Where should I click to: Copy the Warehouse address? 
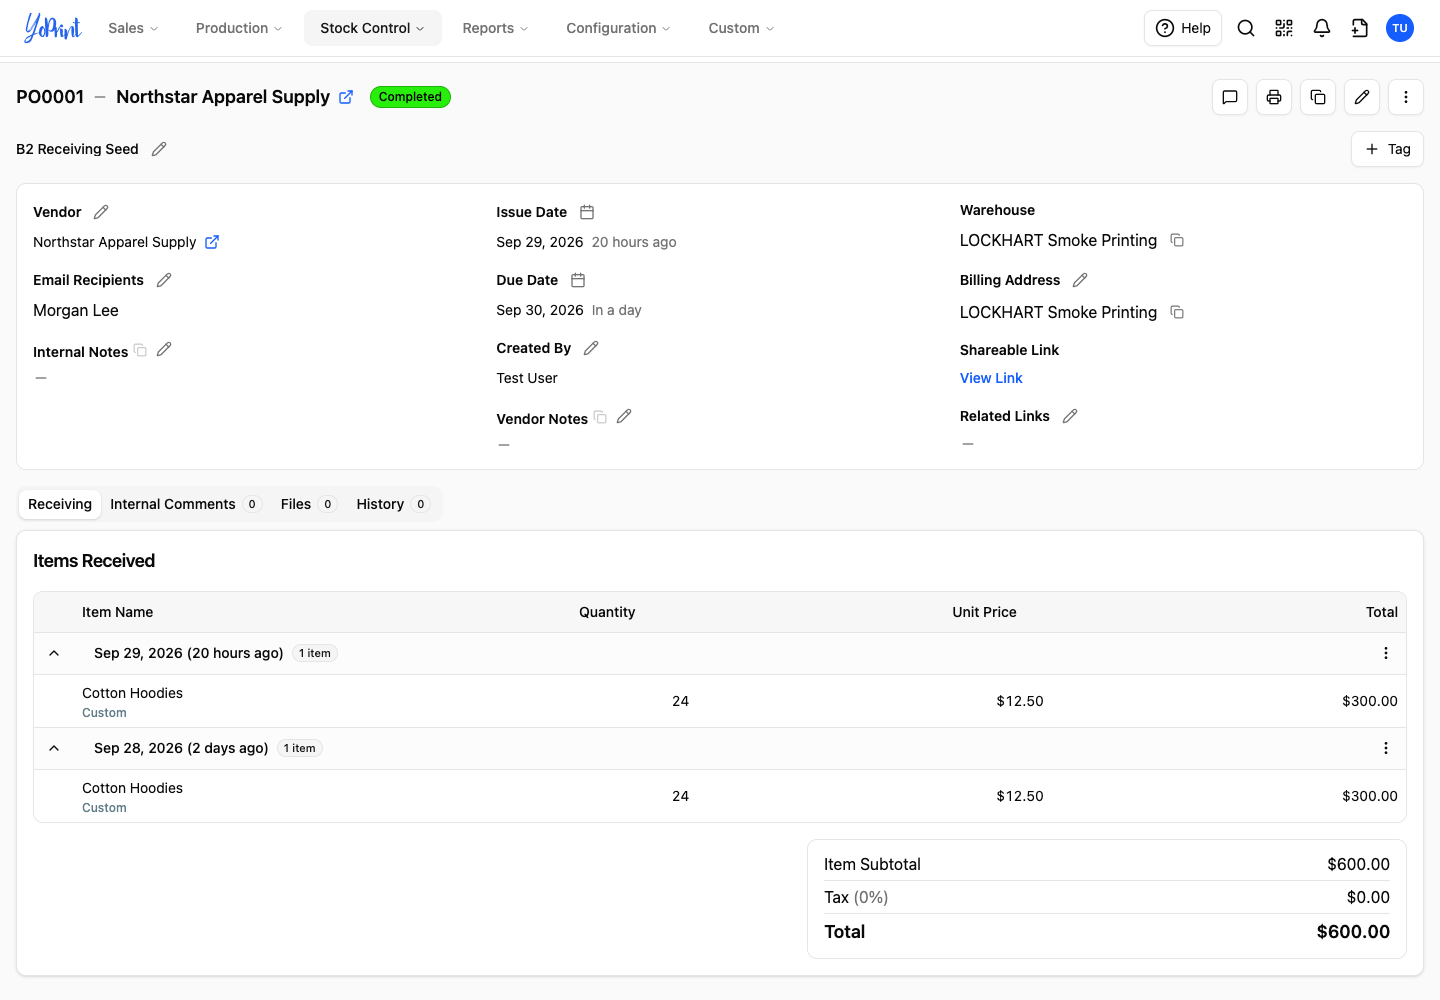[1177, 240]
